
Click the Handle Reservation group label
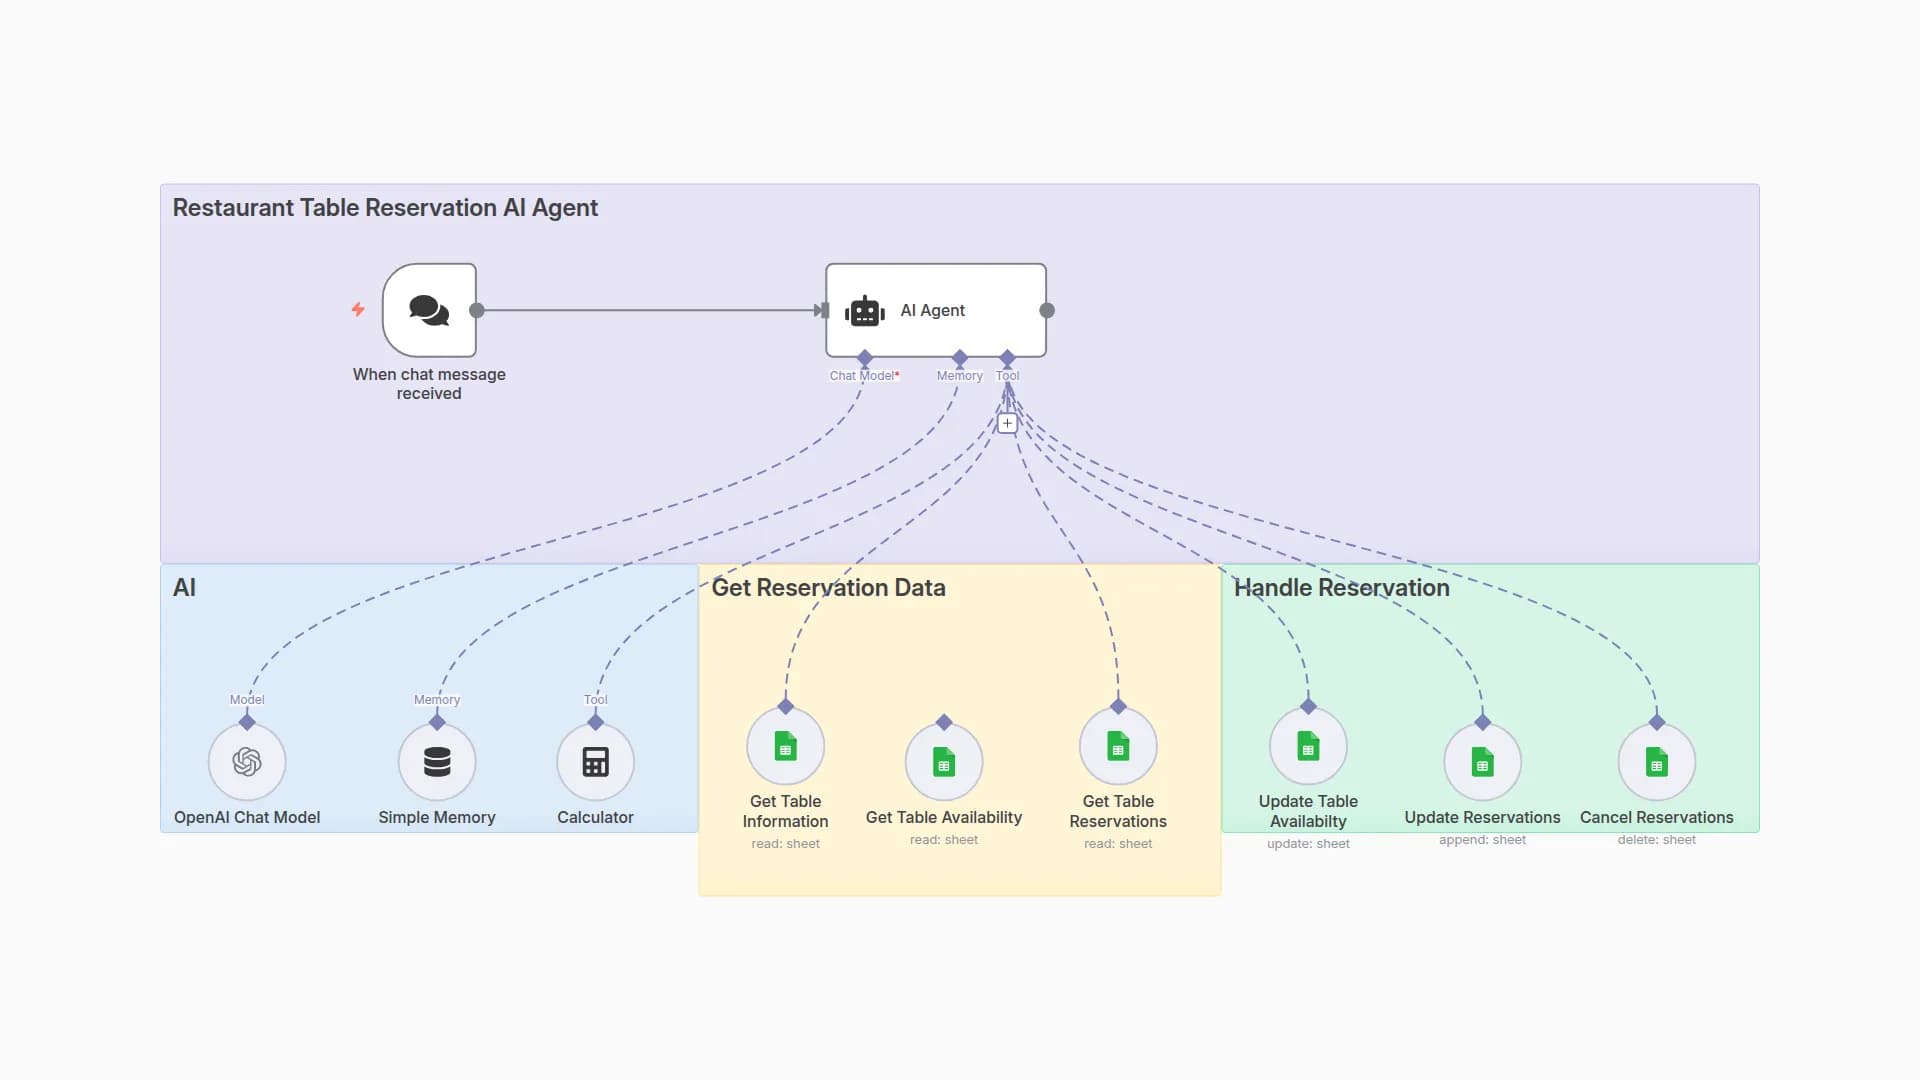pyautogui.click(x=1342, y=588)
